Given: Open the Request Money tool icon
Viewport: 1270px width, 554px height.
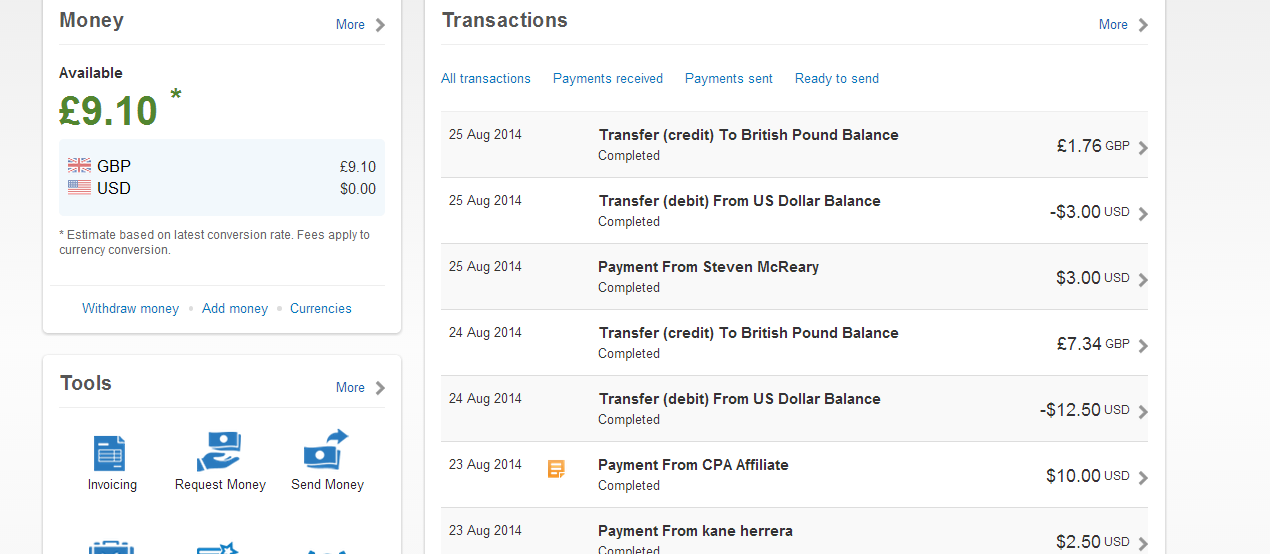Looking at the screenshot, I should (x=220, y=451).
